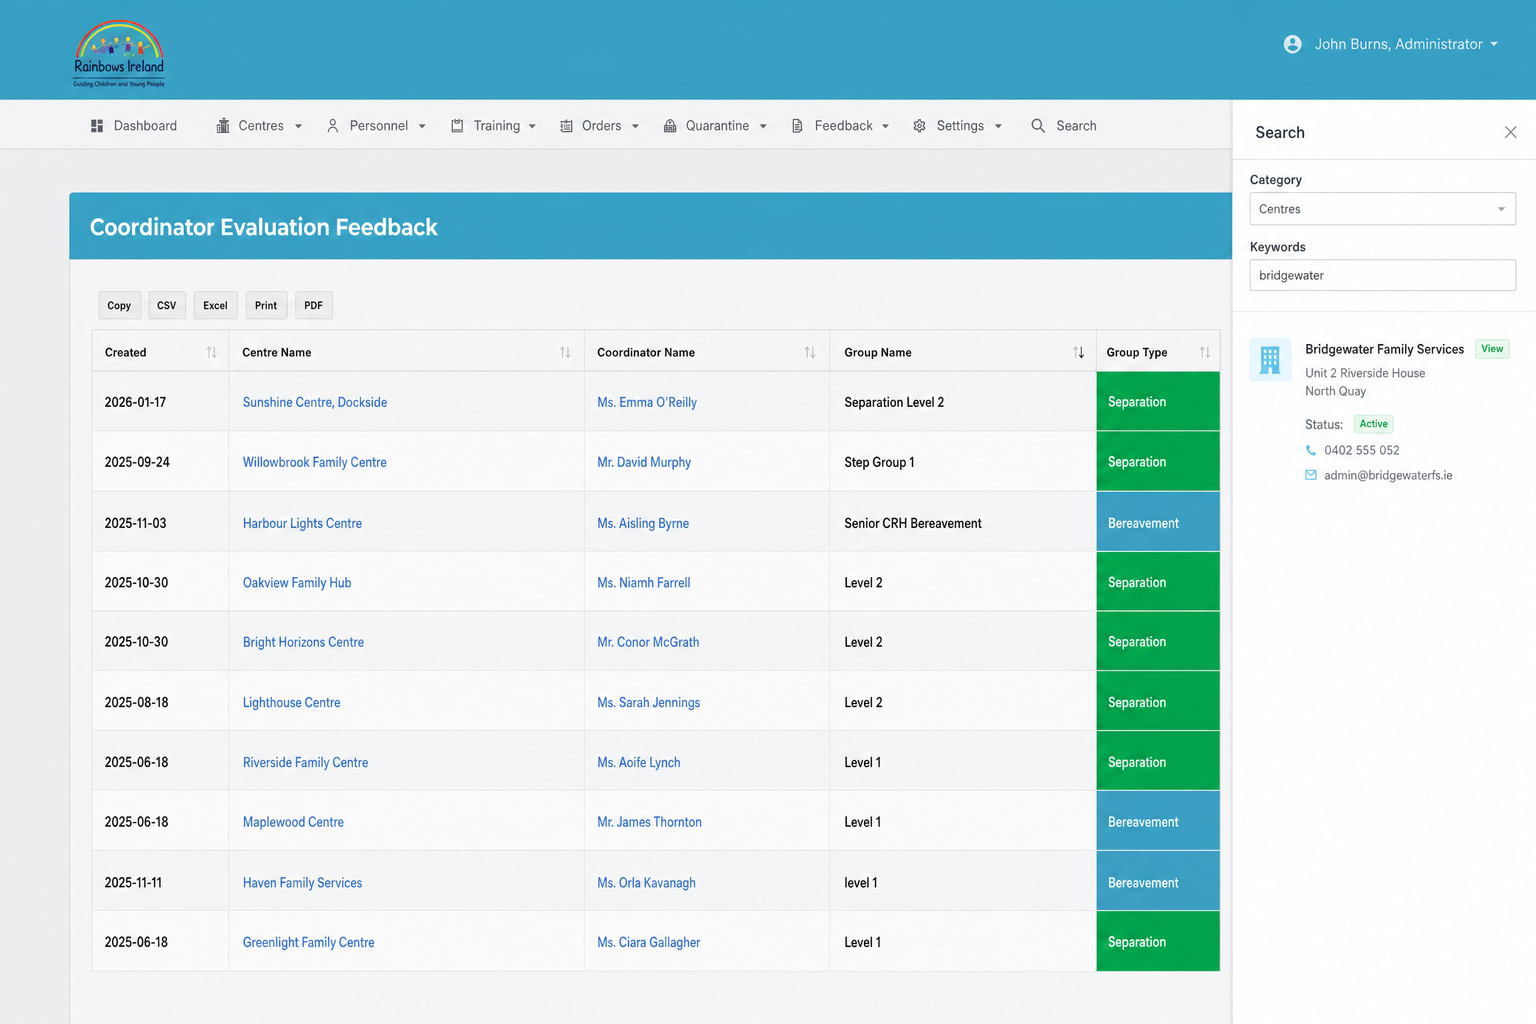Click the Search magnifier icon in navbar
The height and width of the screenshot is (1024, 1536).
1038,126
